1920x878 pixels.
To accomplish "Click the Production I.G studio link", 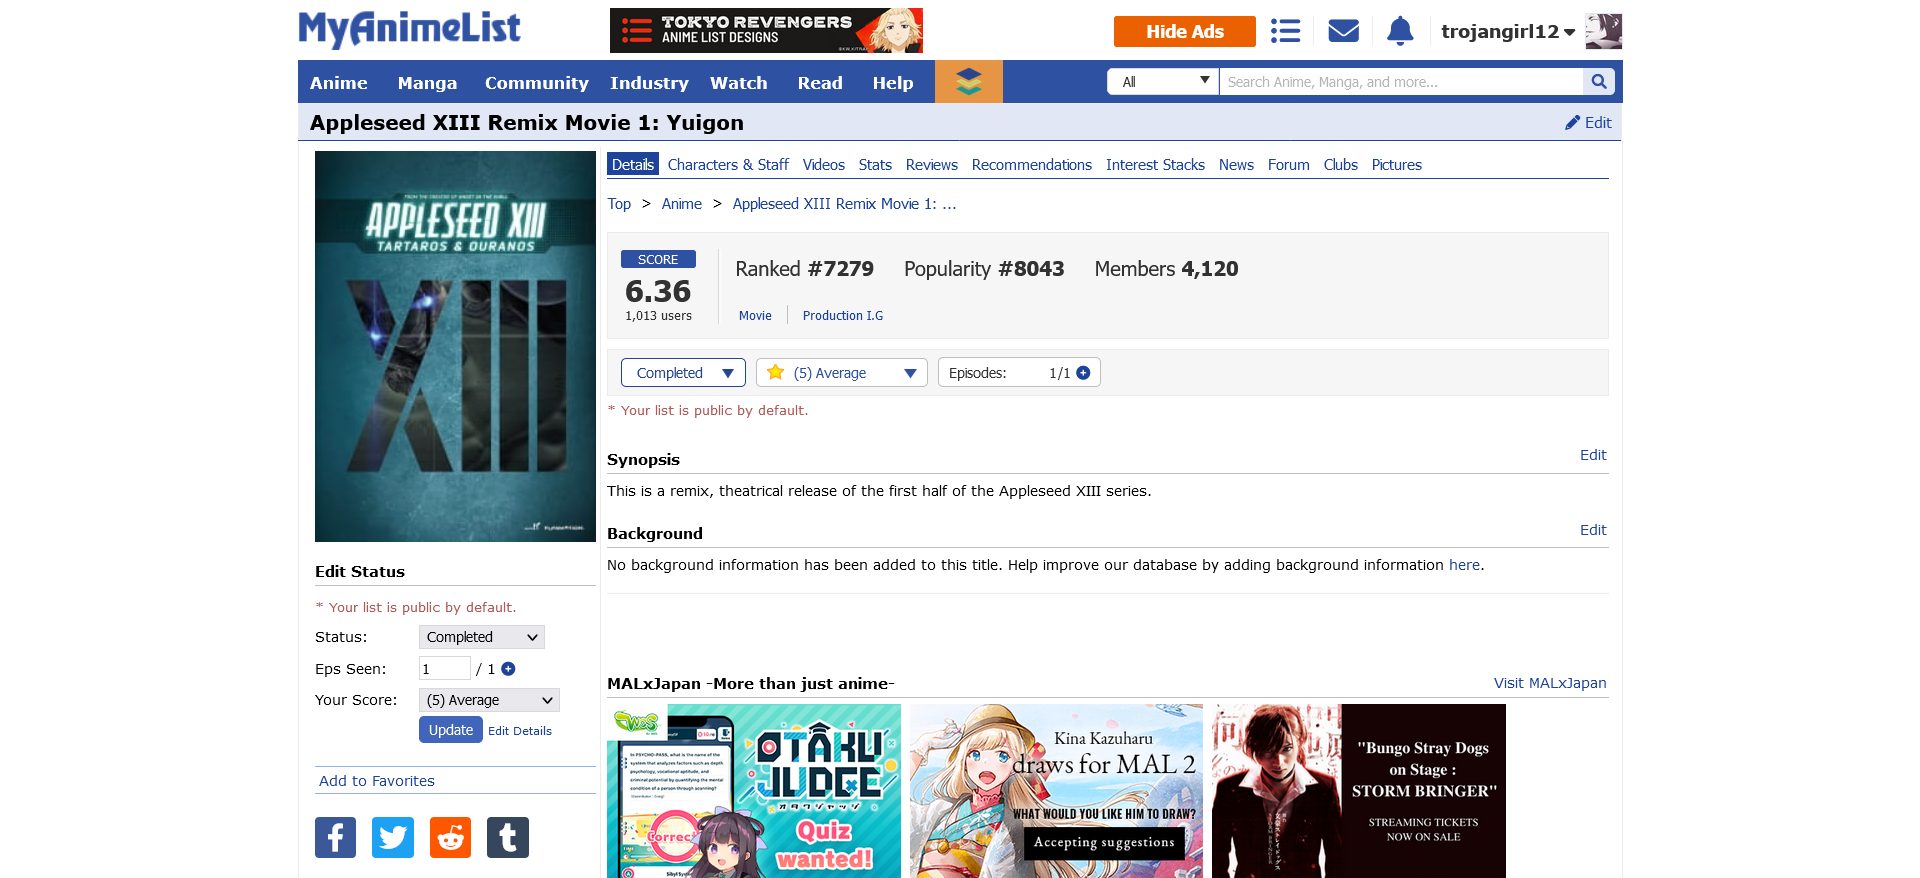I will click(x=842, y=316).
